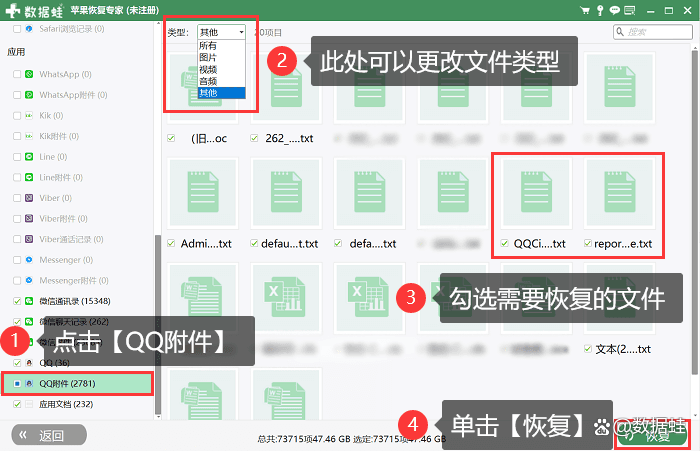The image size is (700, 451).
Task: Select the QQCi....txt file thumbnail
Action: (537, 193)
